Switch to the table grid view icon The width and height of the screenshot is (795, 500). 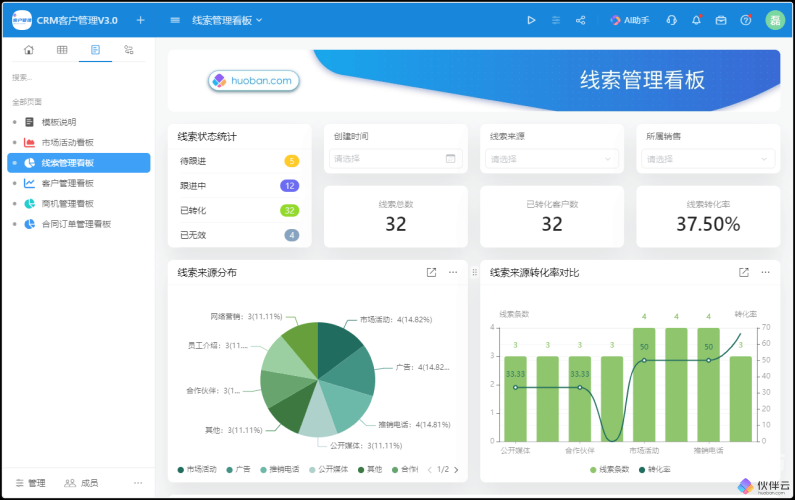point(62,49)
